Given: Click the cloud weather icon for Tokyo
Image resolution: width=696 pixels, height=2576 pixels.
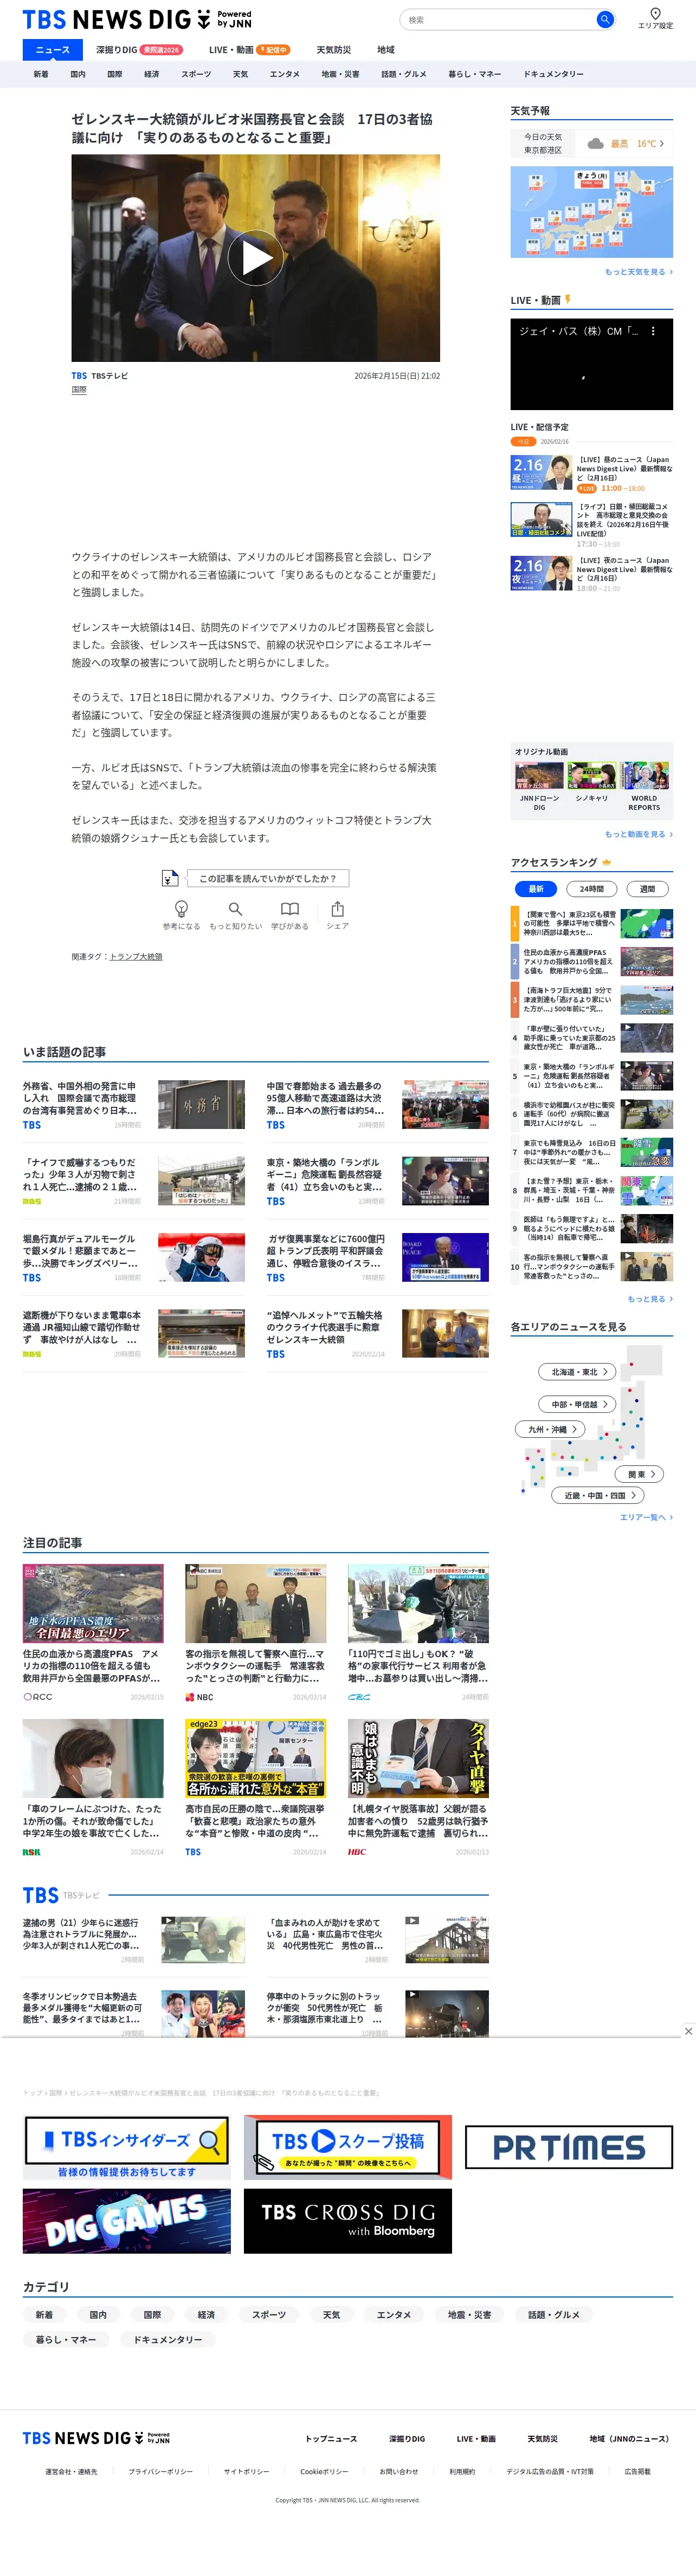Looking at the screenshot, I should [595, 144].
